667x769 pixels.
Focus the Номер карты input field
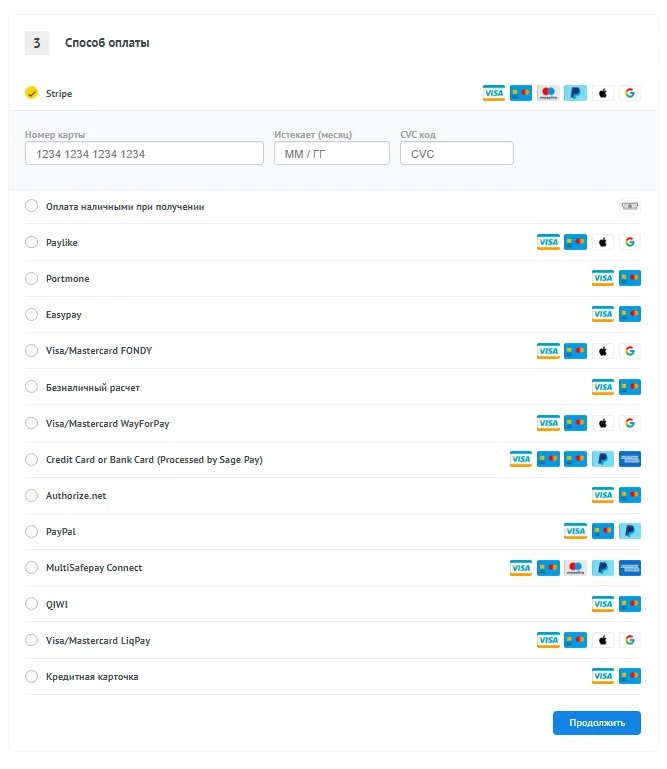pos(144,154)
